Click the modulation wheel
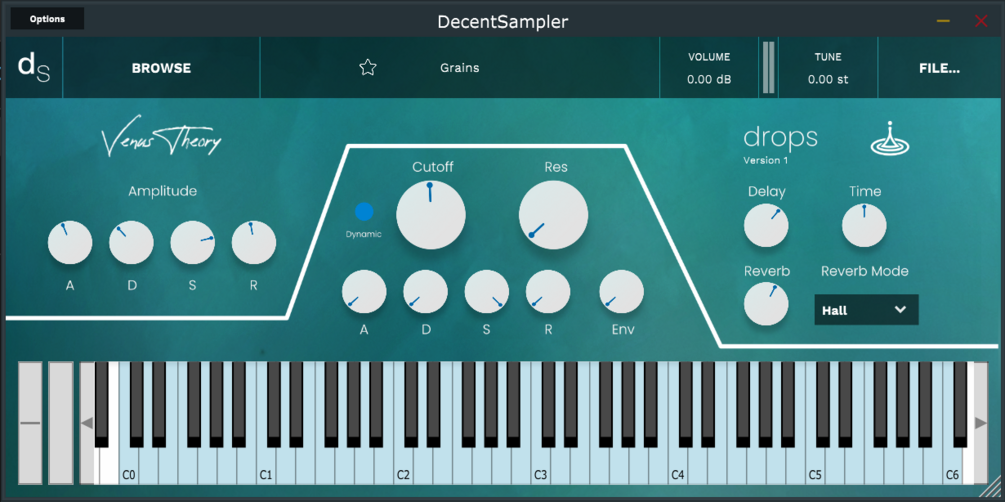 [x=61, y=423]
